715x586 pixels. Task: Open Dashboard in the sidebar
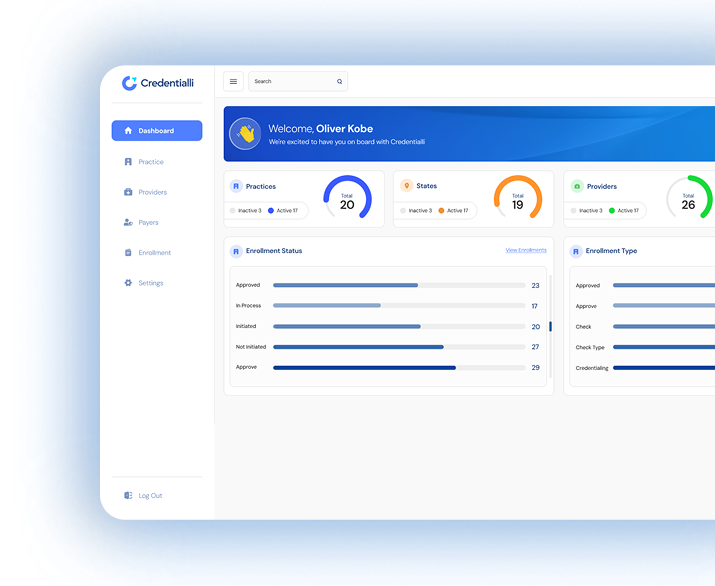click(157, 131)
